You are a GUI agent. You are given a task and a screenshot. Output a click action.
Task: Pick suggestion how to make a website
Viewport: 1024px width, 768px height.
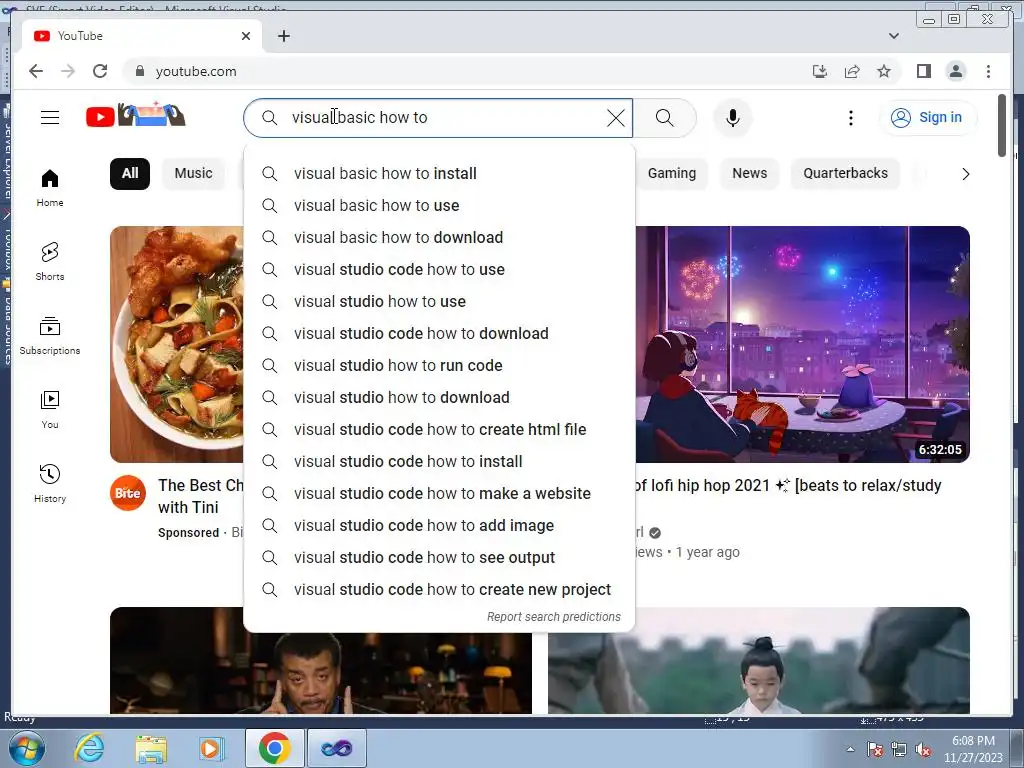pos(439,494)
